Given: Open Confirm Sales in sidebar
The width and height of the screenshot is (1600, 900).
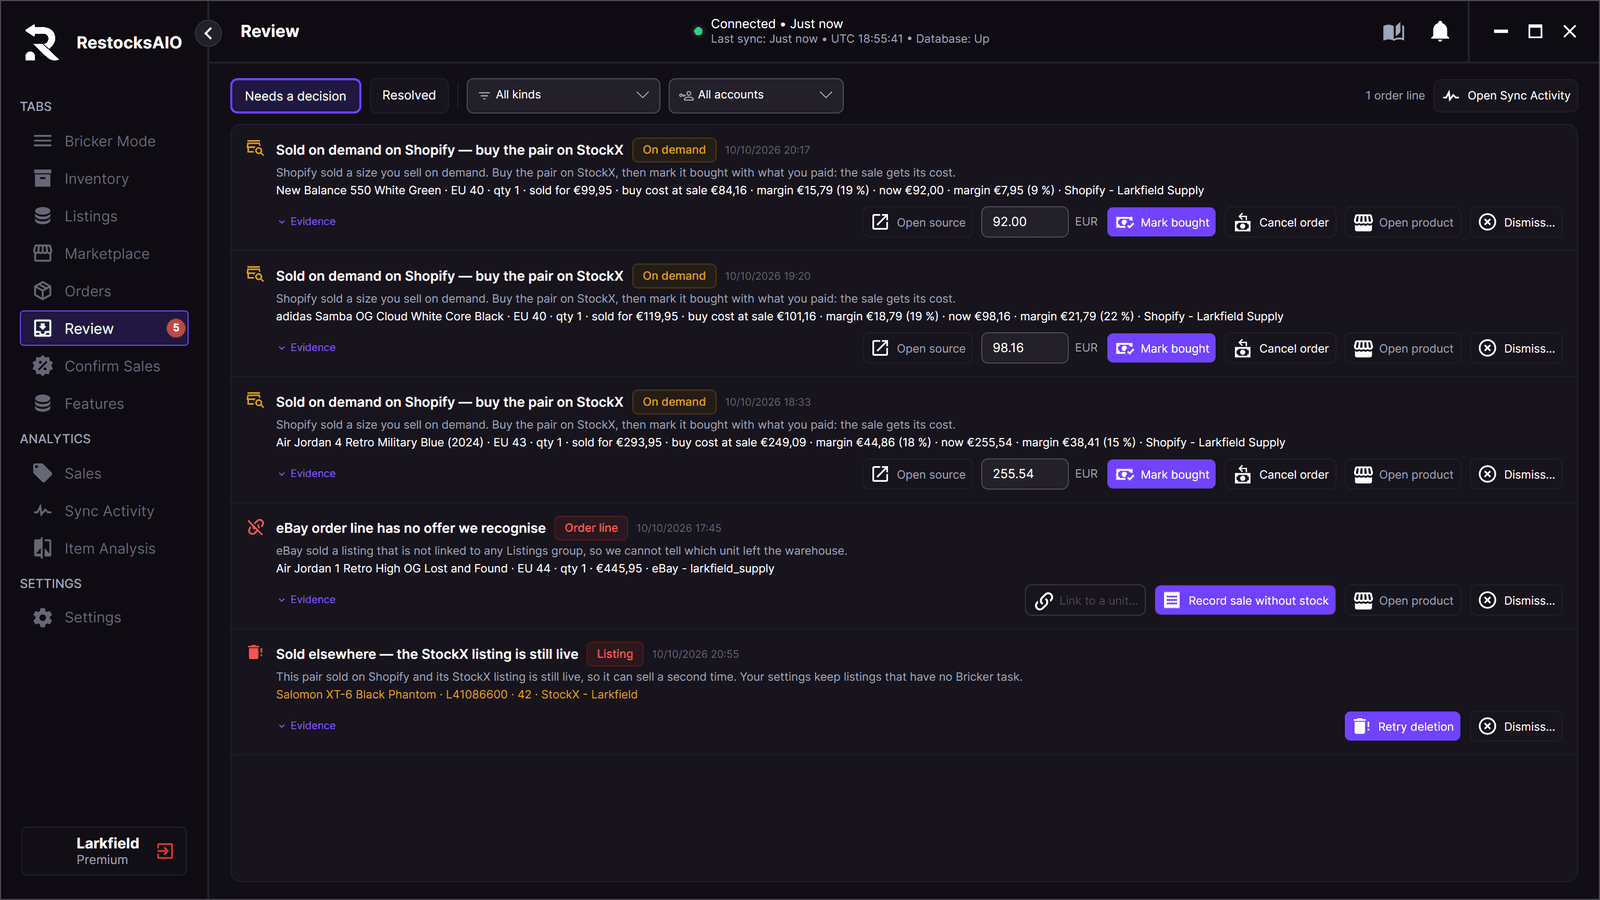Looking at the screenshot, I should point(104,366).
